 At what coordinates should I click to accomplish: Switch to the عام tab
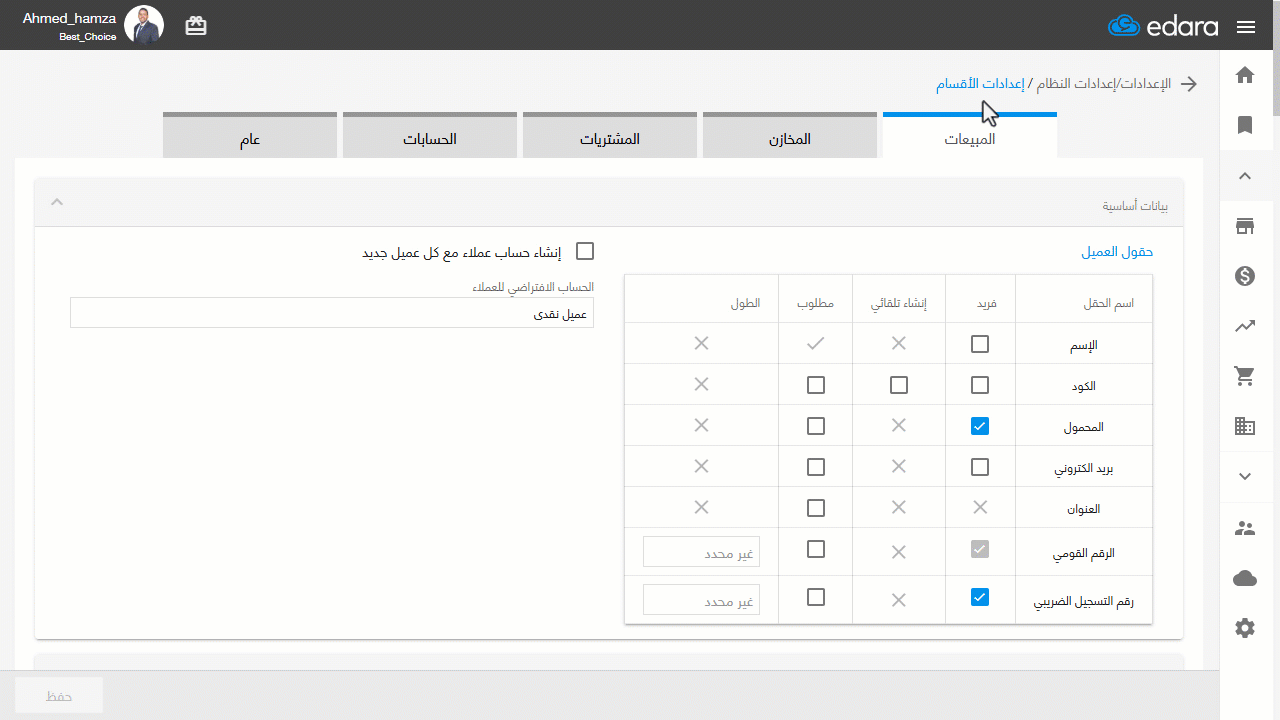pos(250,137)
